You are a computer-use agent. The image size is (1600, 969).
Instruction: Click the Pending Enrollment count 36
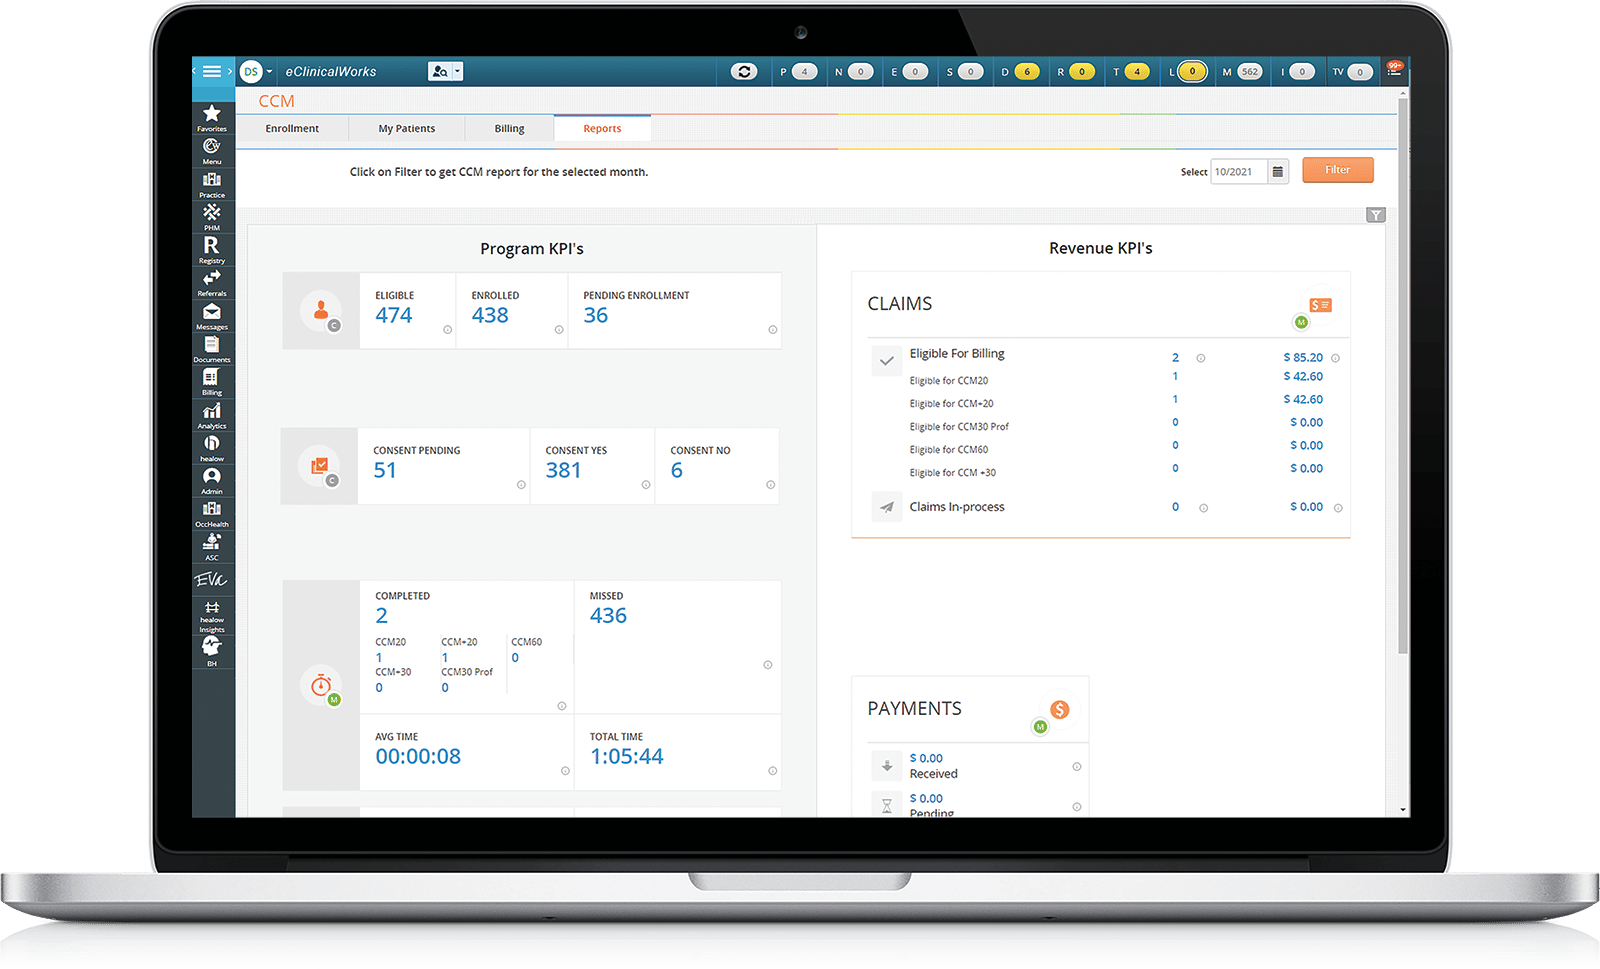pyautogui.click(x=596, y=316)
